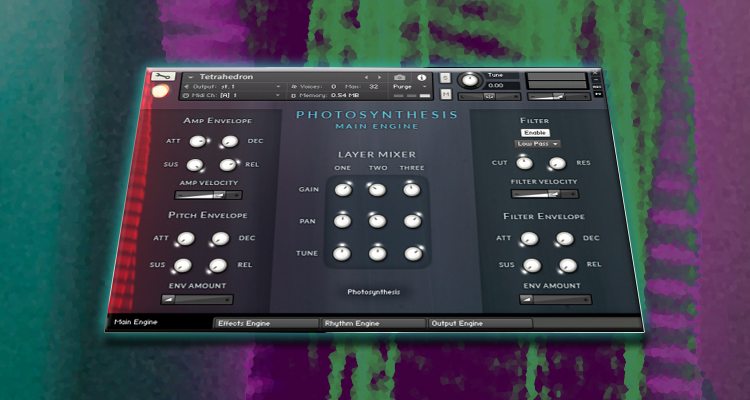Click the Filter Envelope SUS knob
This screenshot has width=750, height=400.
click(x=532, y=265)
